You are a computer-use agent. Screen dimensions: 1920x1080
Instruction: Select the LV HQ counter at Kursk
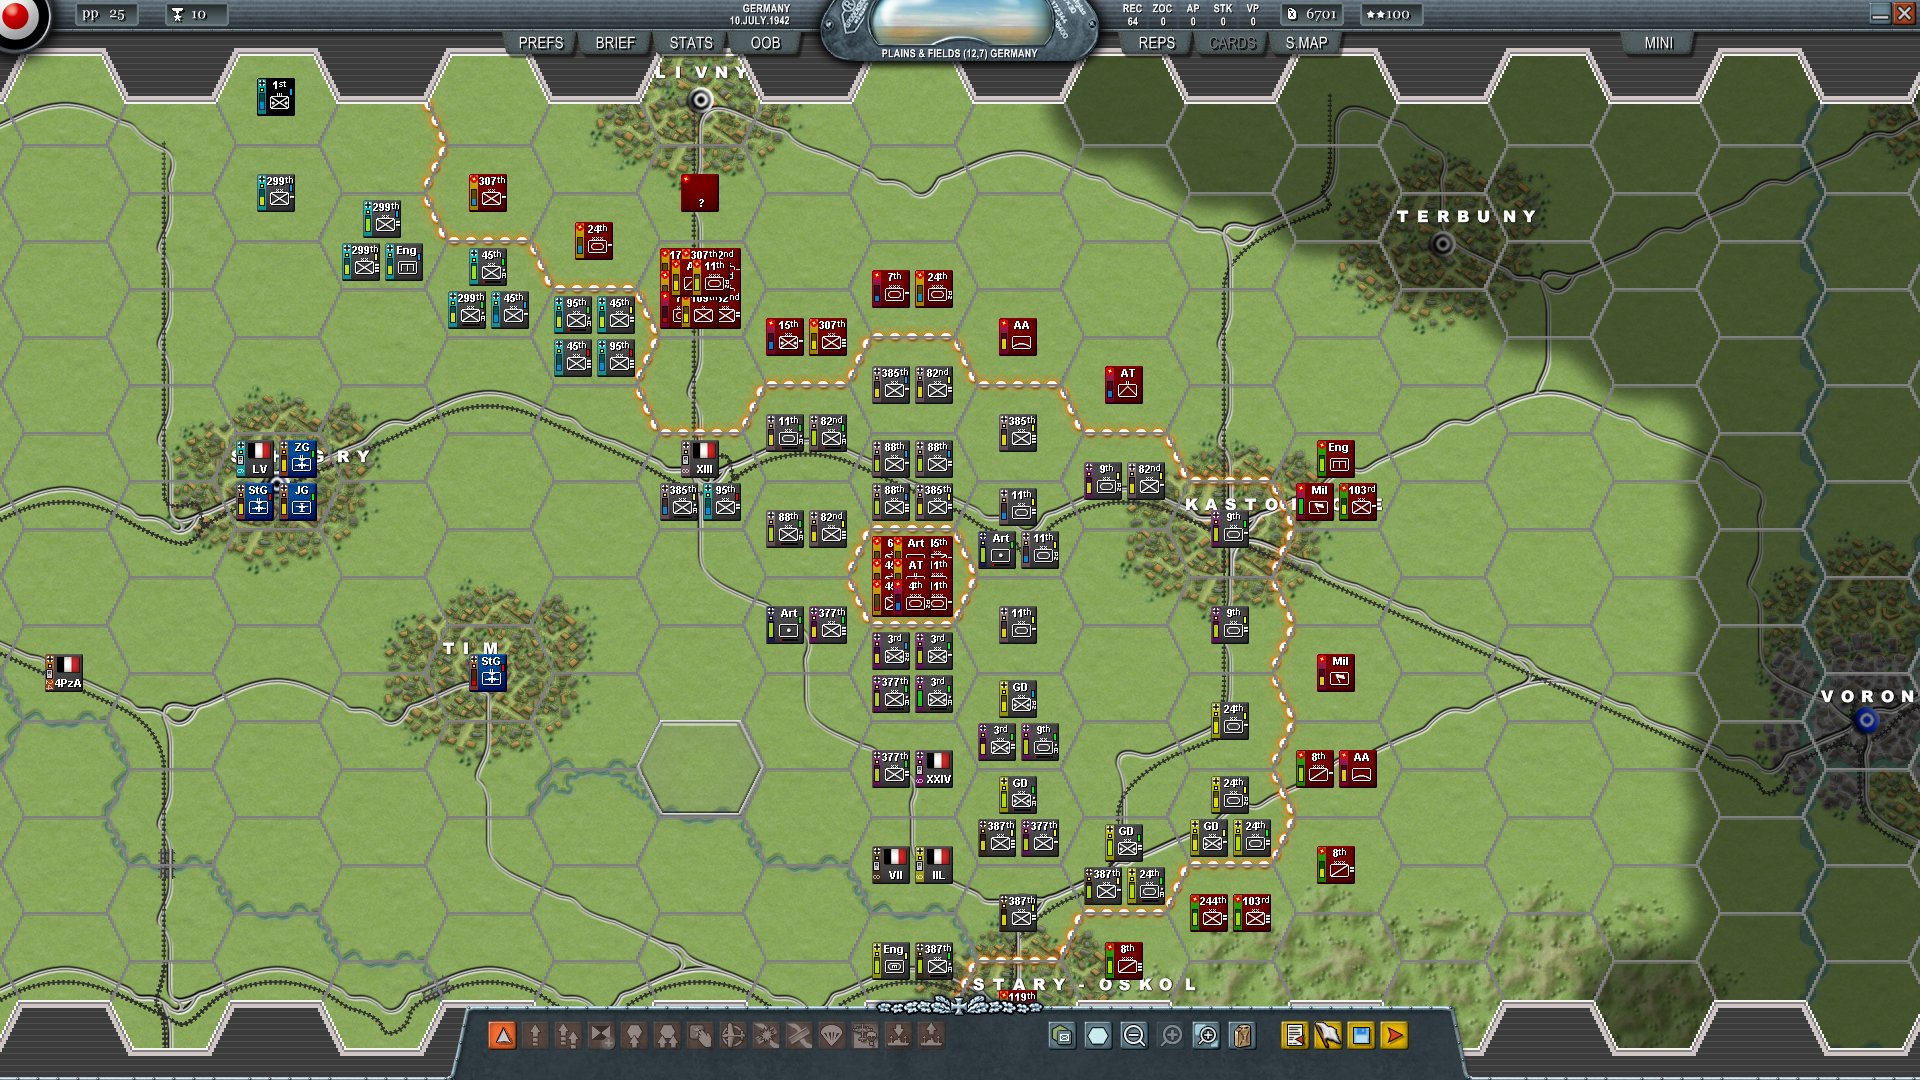(x=255, y=459)
